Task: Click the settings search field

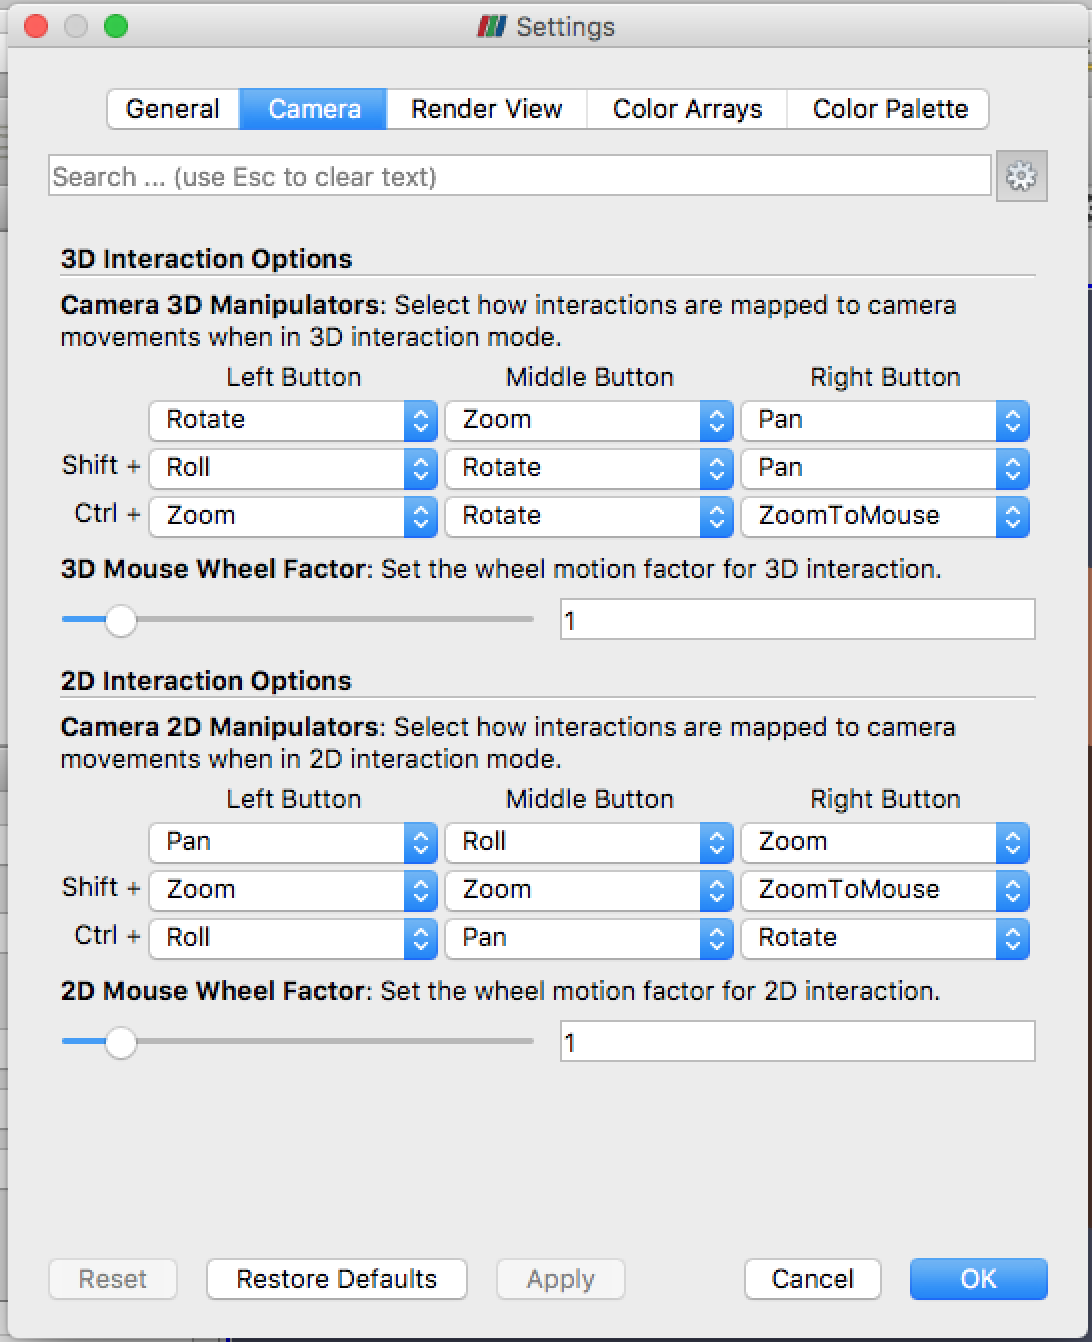Action: point(519,177)
